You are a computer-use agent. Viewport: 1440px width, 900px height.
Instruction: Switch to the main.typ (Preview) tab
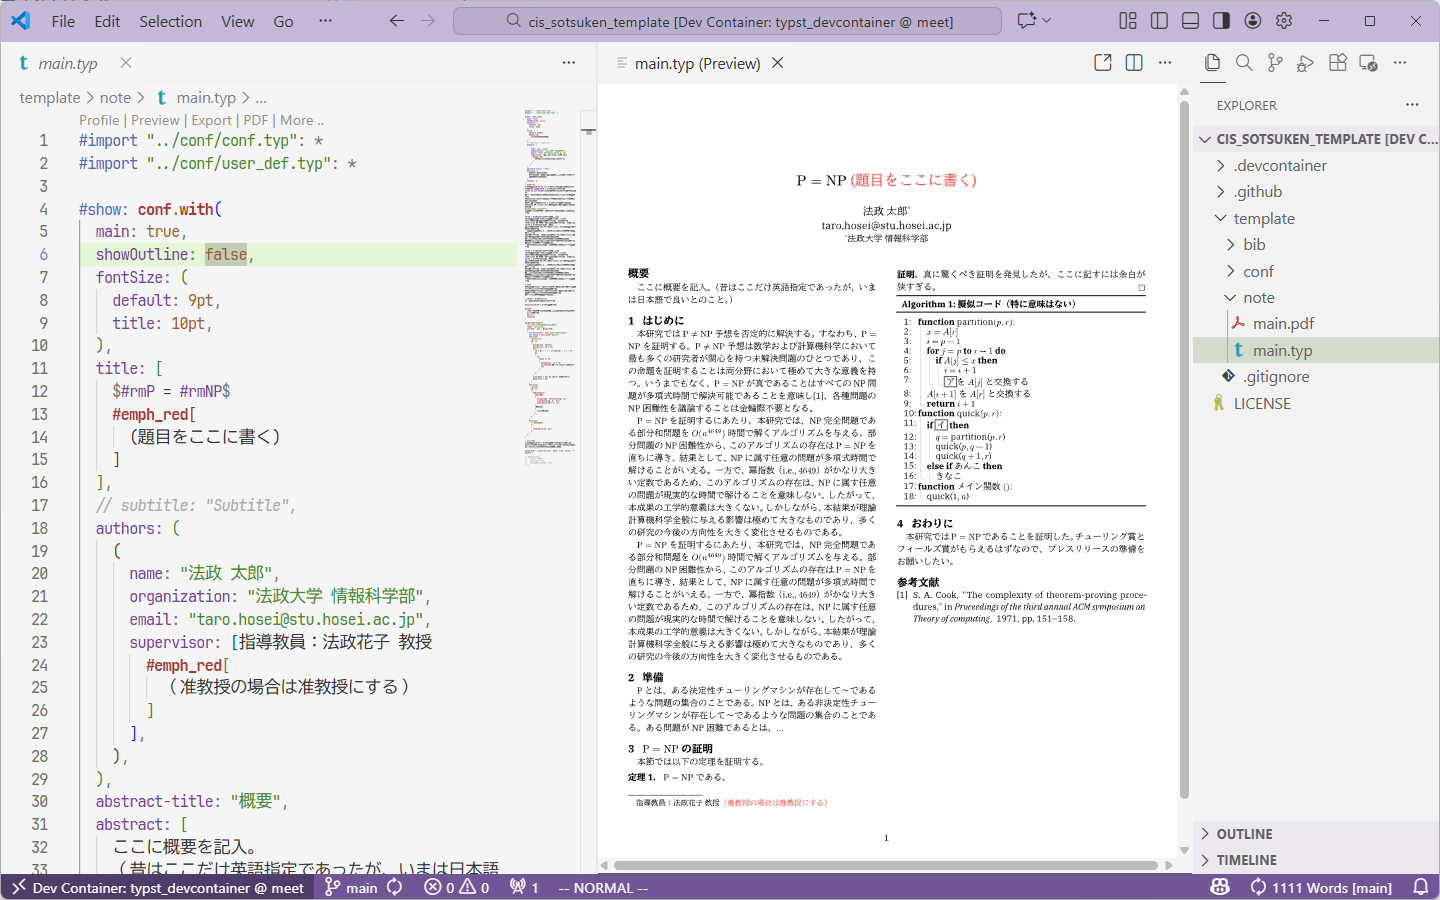pos(697,63)
